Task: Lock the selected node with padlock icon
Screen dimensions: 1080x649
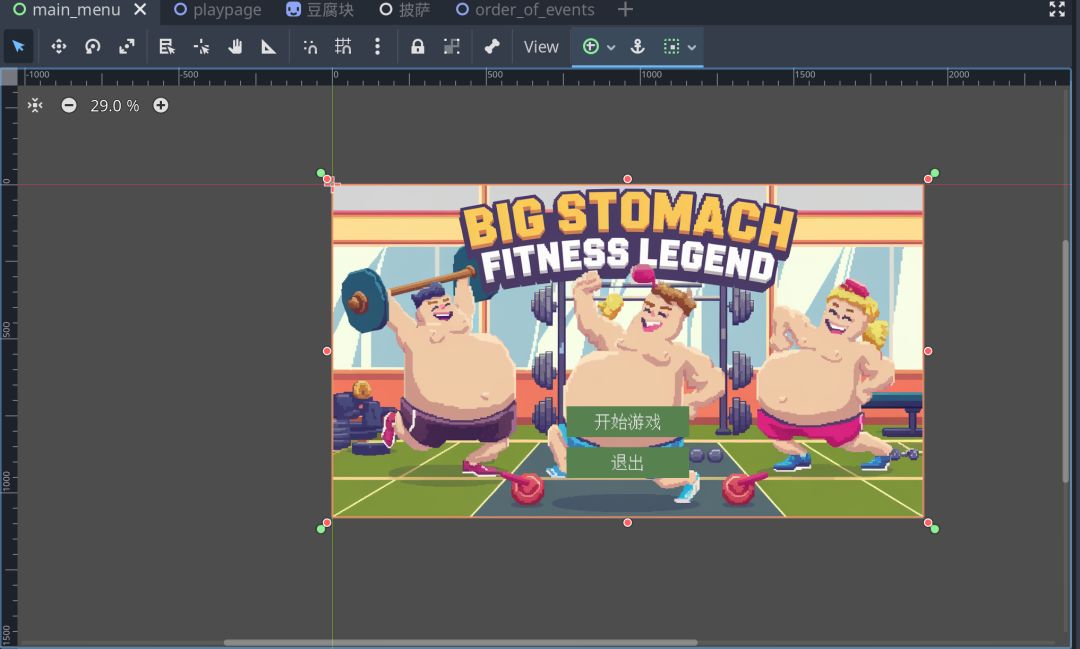Action: pyautogui.click(x=417, y=47)
